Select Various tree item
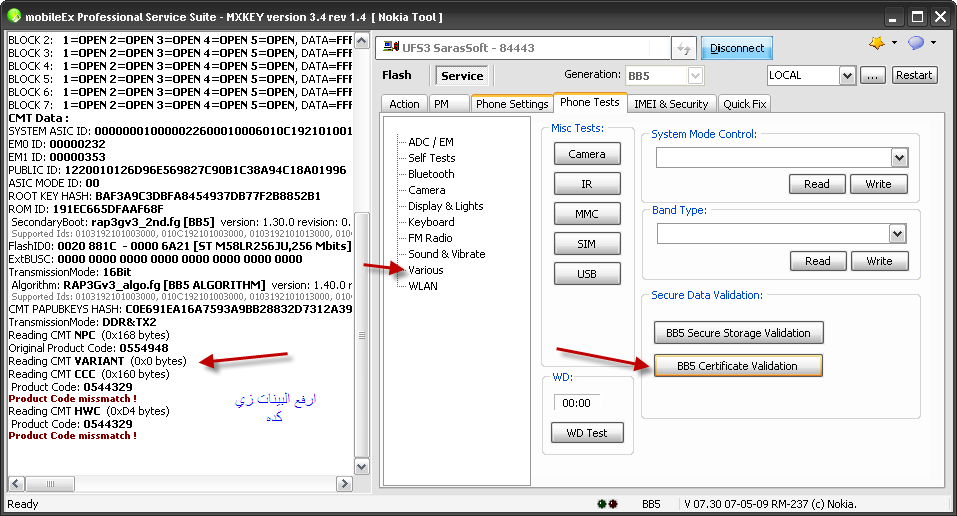The height and width of the screenshot is (516, 957). [425, 270]
